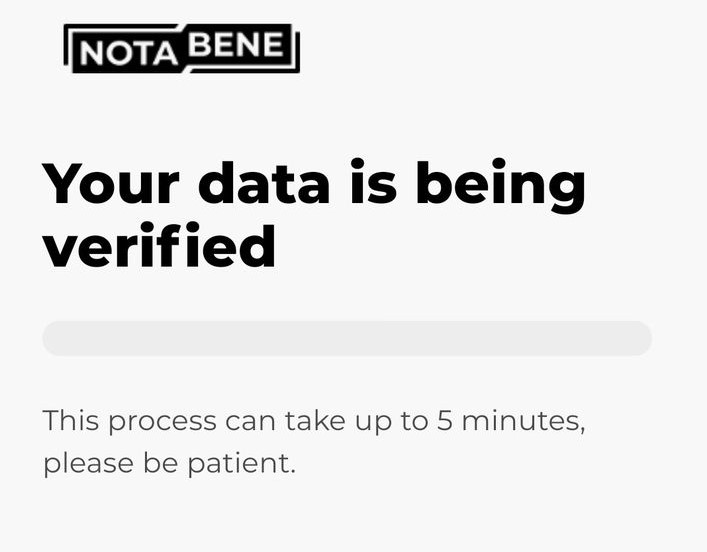Image resolution: width=707 pixels, height=552 pixels.
Task: Click the word 'data' in the heading
Action: [264, 182]
